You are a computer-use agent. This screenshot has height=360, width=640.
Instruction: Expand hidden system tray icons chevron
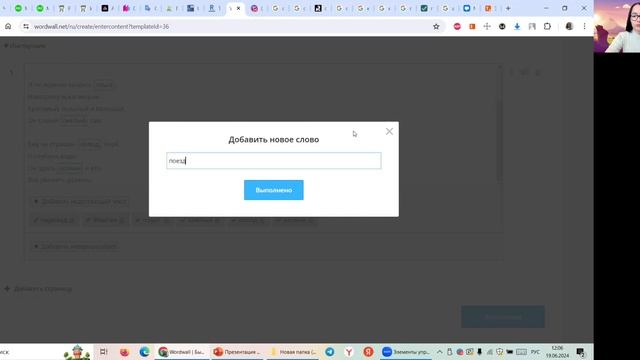pyautogui.click(x=440, y=352)
